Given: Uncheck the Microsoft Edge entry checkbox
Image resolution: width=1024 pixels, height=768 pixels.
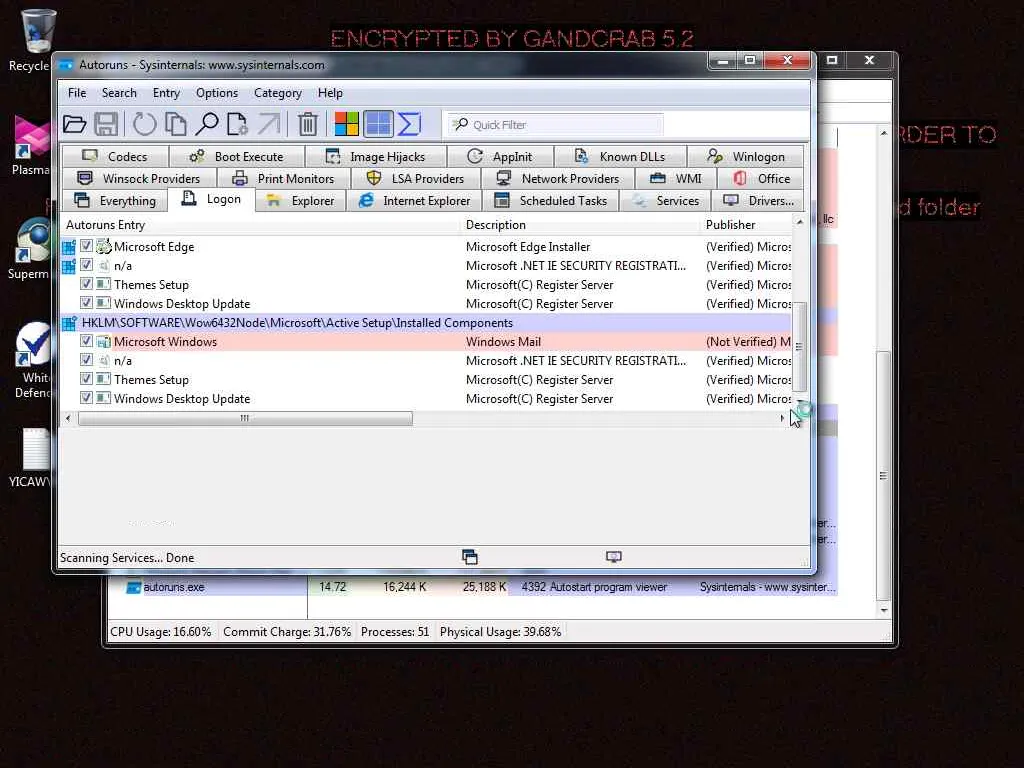Looking at the screenshot, I should point(86,246).
